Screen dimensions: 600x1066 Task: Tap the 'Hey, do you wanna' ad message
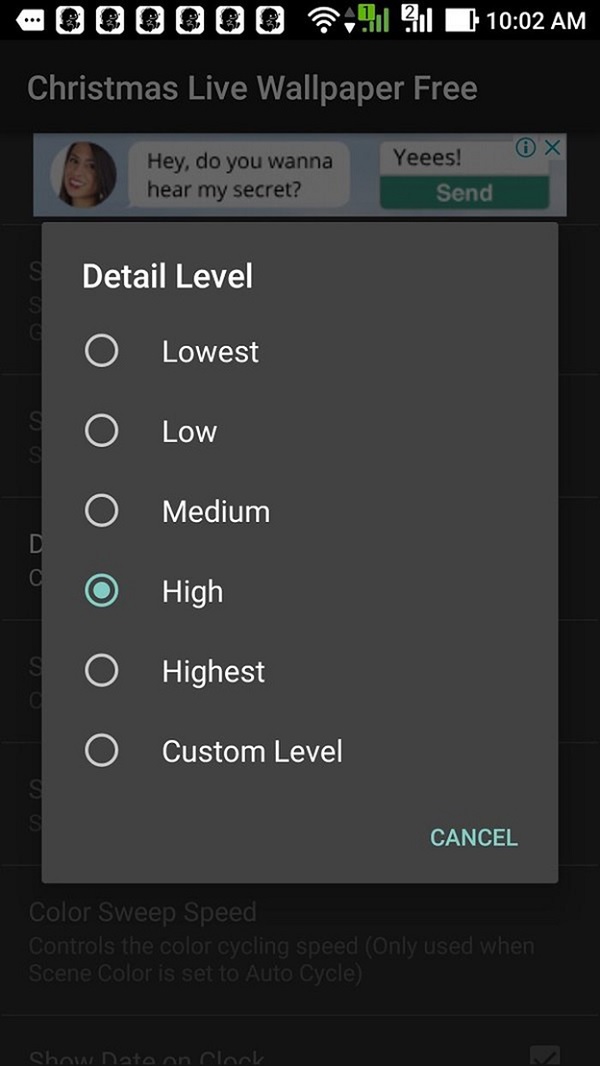pyautogui.click(x=240, y=161)
